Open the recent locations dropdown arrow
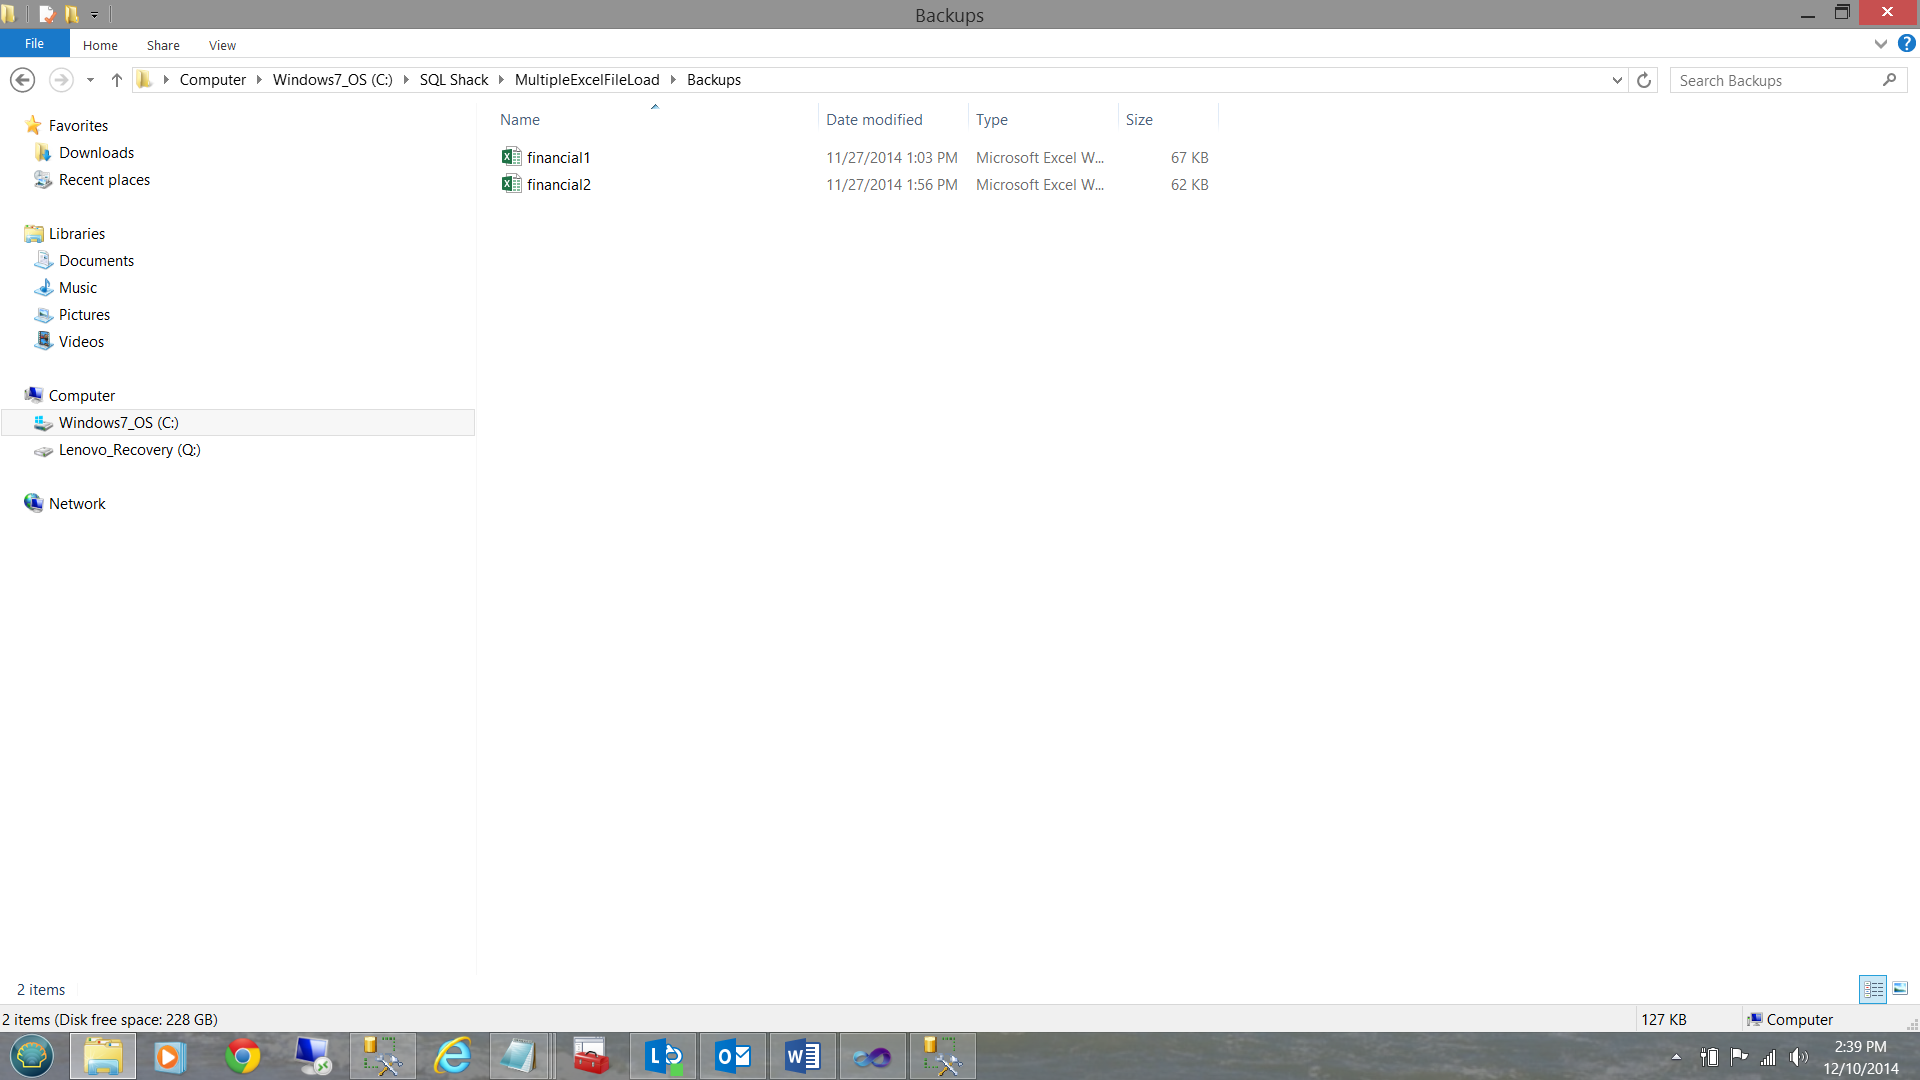This screenshot has width=1920, height=1080. click(90, 80)
